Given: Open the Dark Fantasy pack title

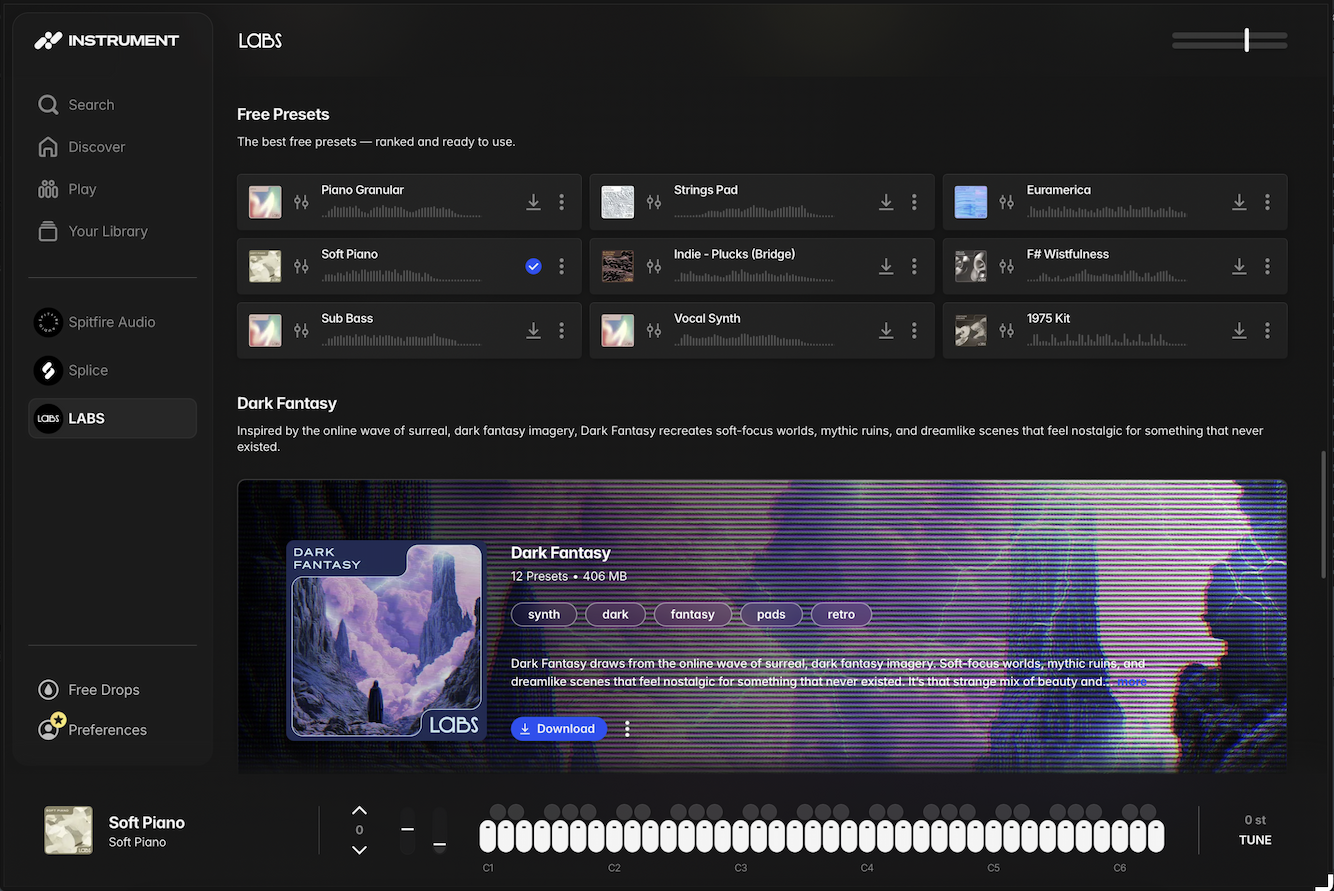Looking at the screenshot, I should (561, 553).
